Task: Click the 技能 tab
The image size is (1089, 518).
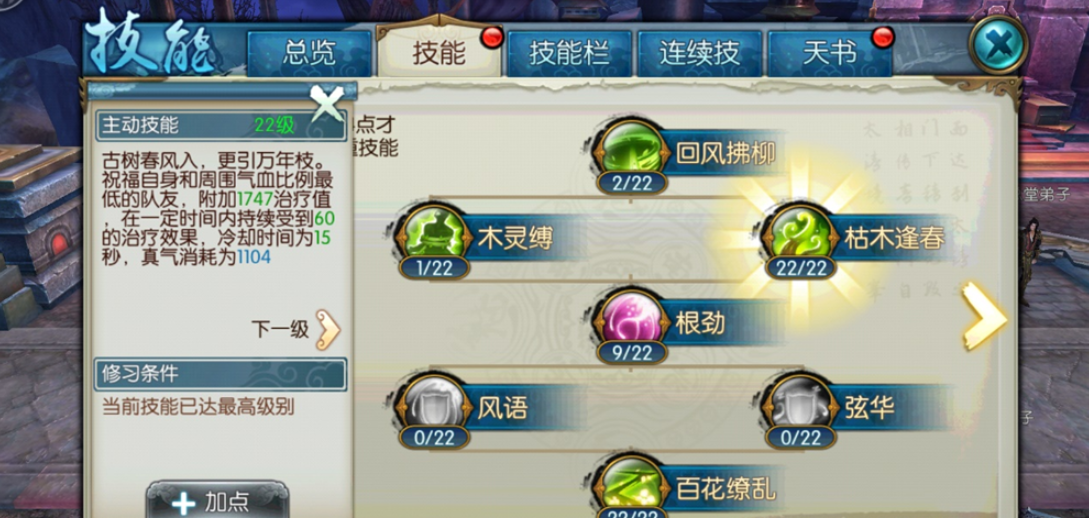Action: coord(439,52)
